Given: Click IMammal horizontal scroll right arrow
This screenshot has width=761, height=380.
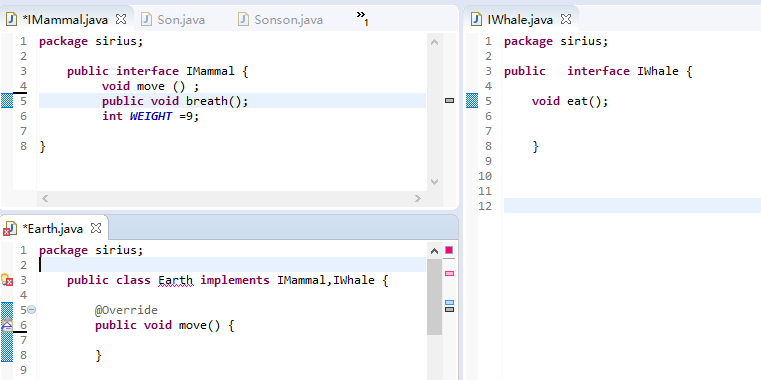Looking at the screenshot, I should (417, 198).
